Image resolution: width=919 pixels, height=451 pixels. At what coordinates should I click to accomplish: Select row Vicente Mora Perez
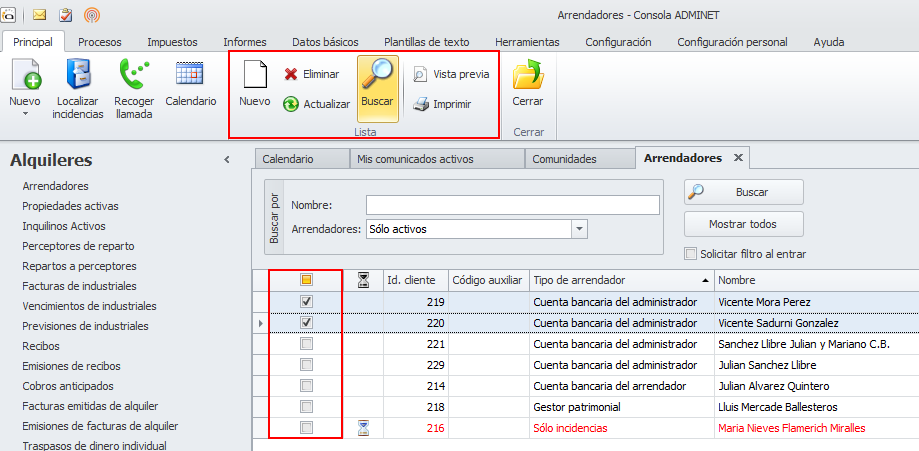point(586,302)
